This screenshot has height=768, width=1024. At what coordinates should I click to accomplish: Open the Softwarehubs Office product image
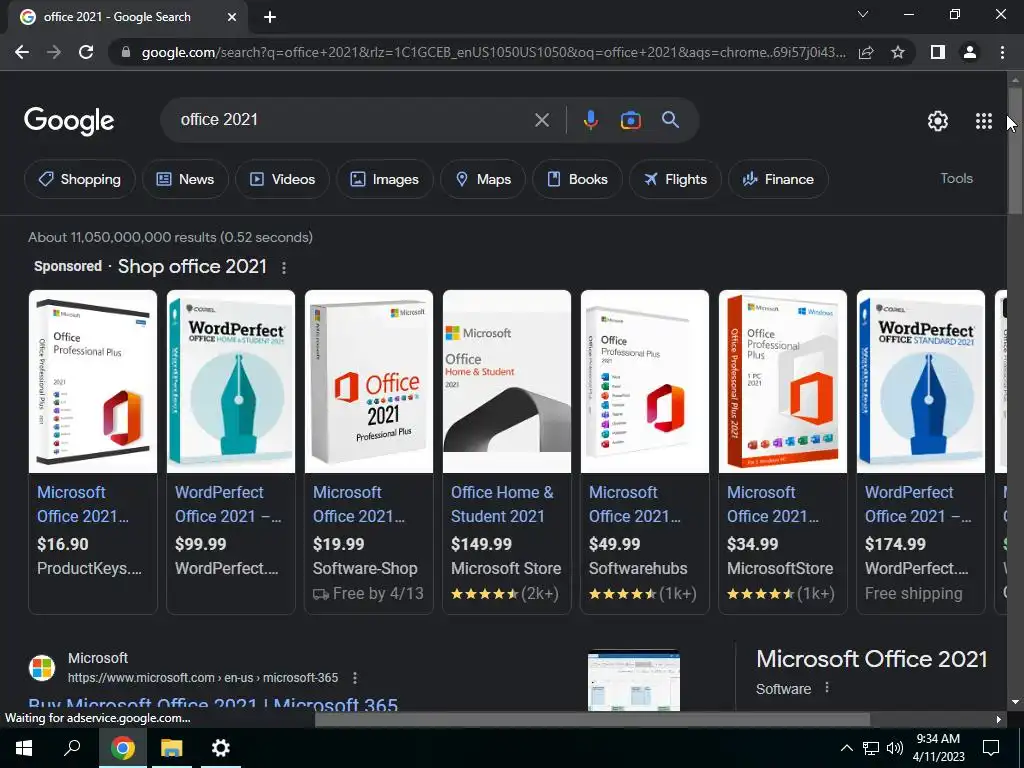click(x=645, y=381)
